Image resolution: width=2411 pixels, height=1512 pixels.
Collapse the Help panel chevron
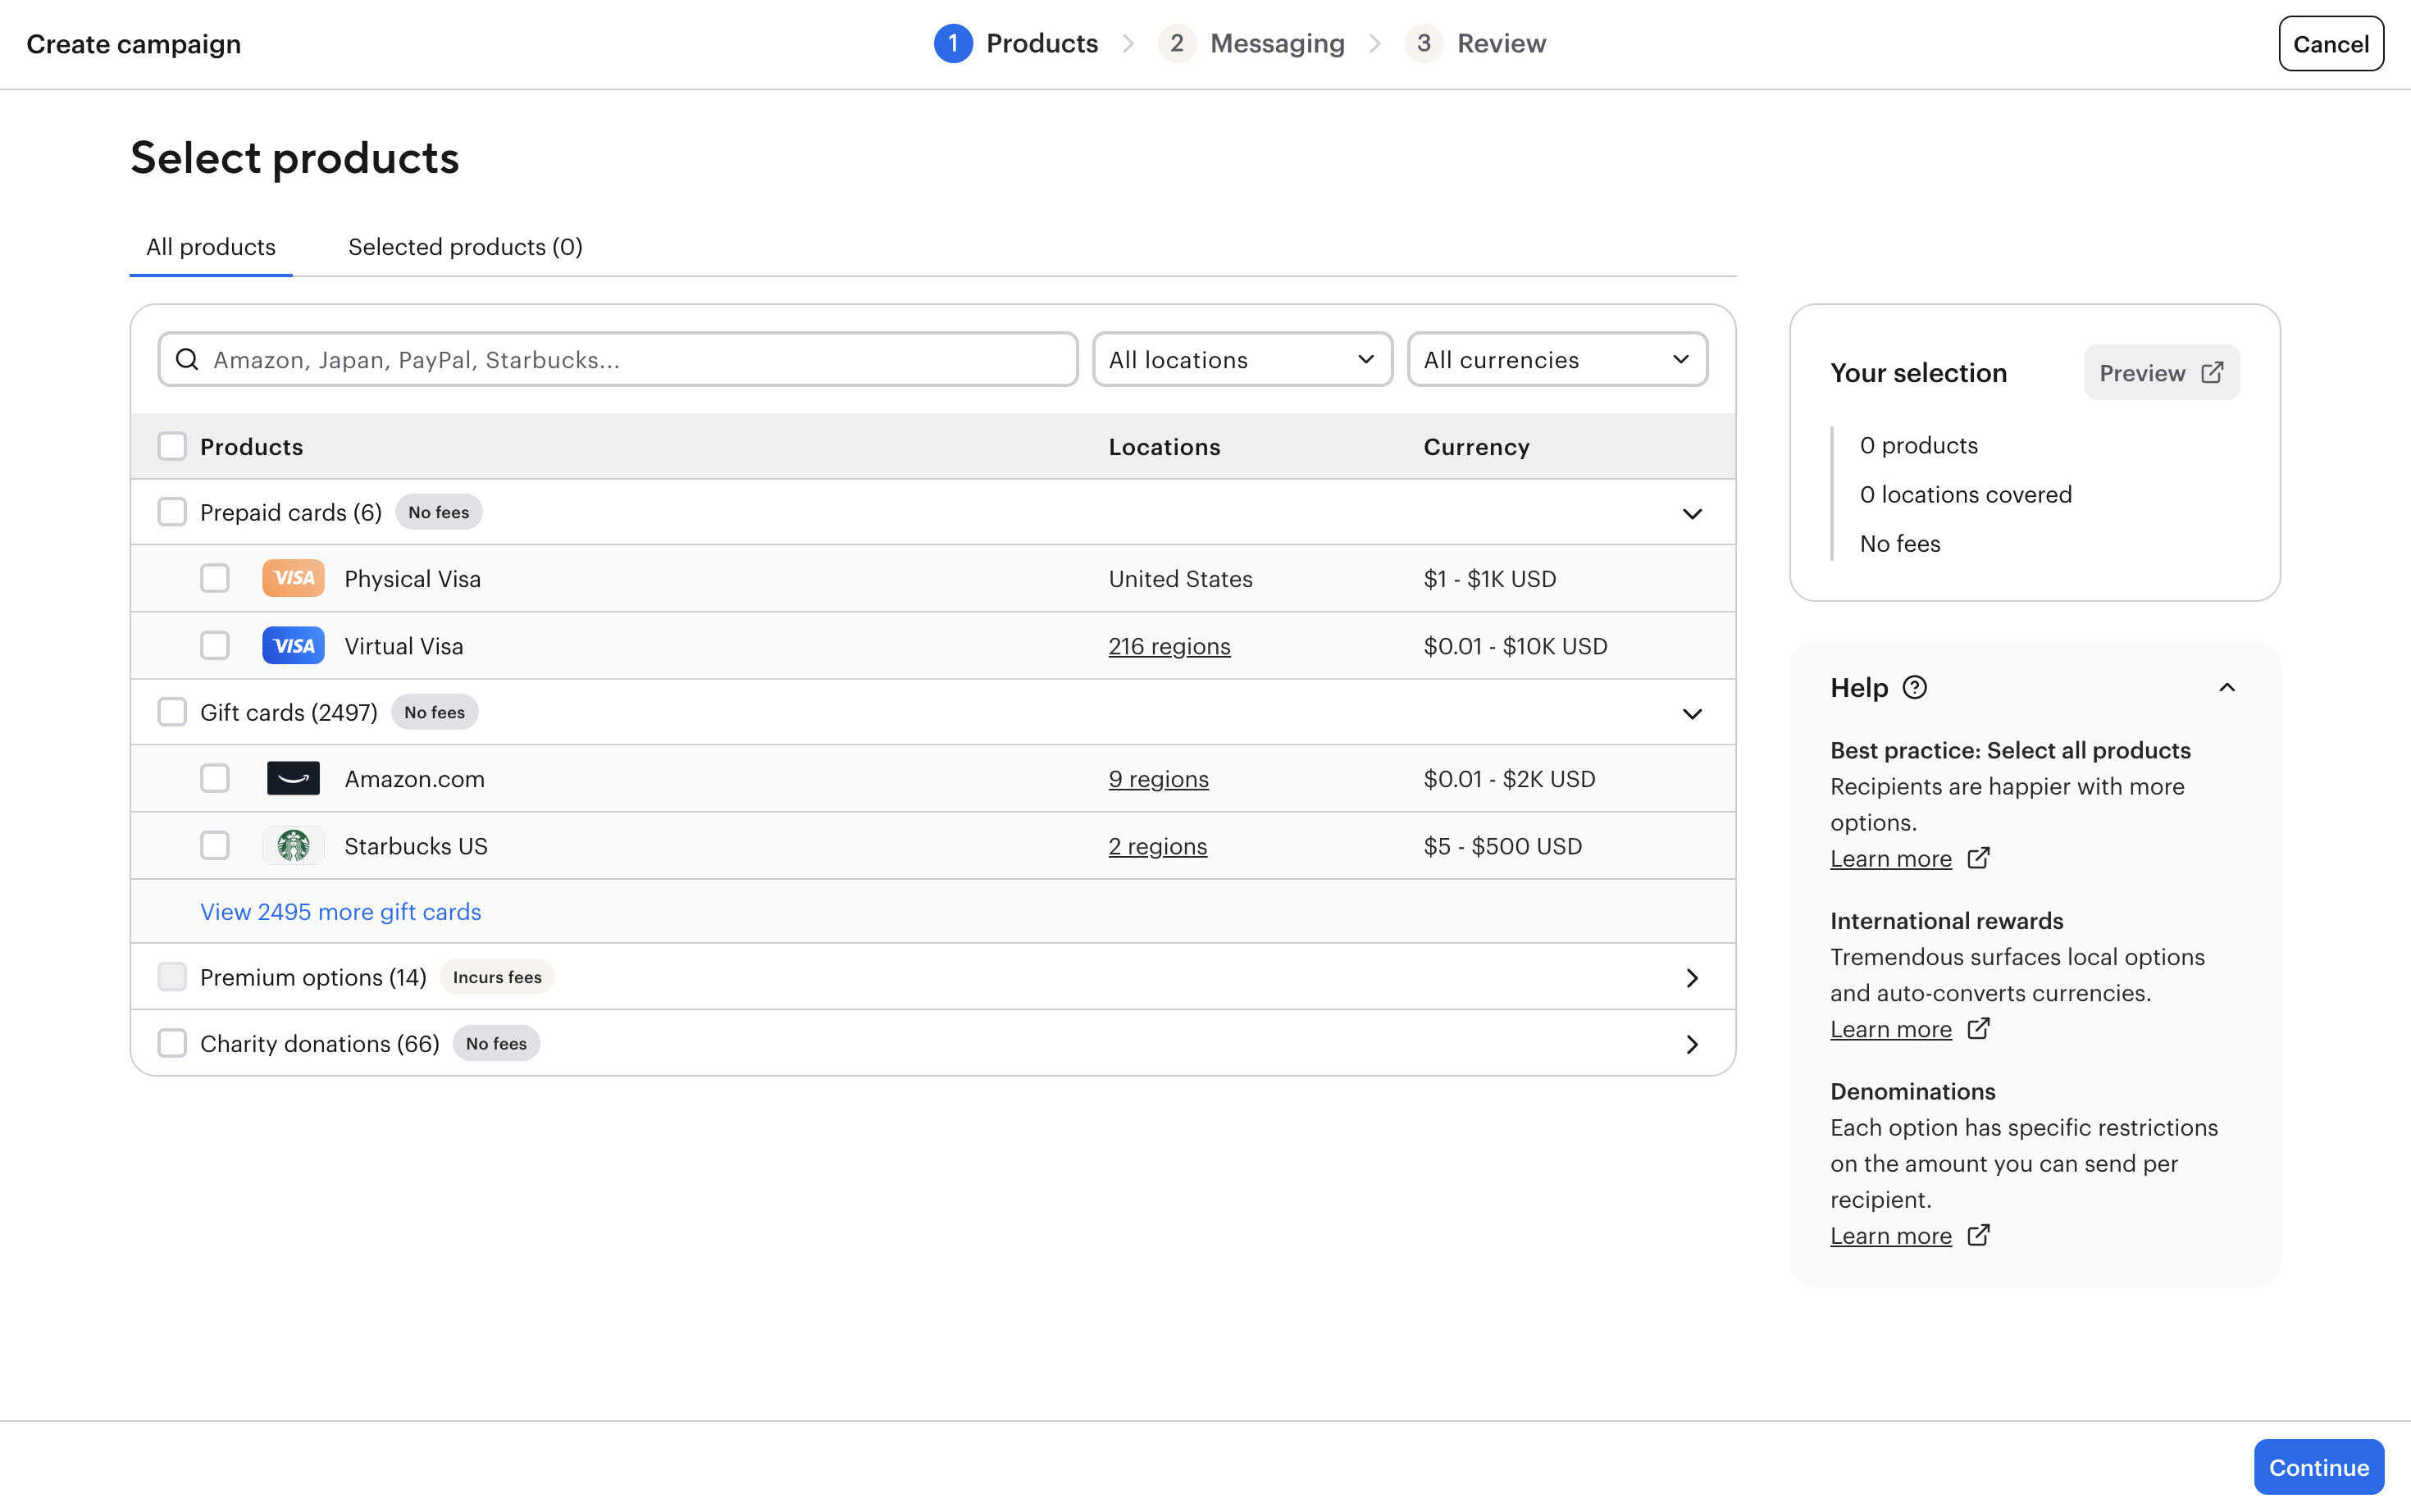[x=2226, y=687]
